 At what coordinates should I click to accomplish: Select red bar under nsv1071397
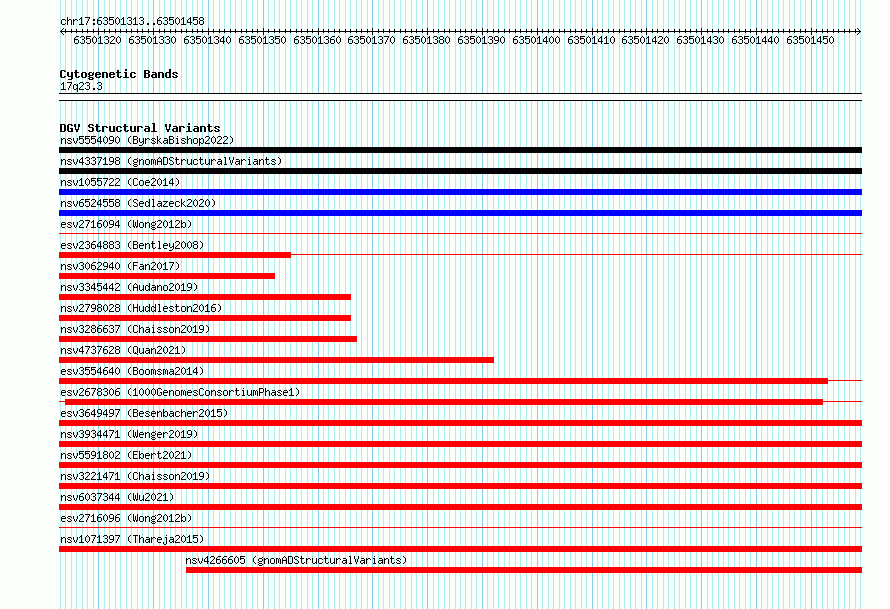point(460,549)
